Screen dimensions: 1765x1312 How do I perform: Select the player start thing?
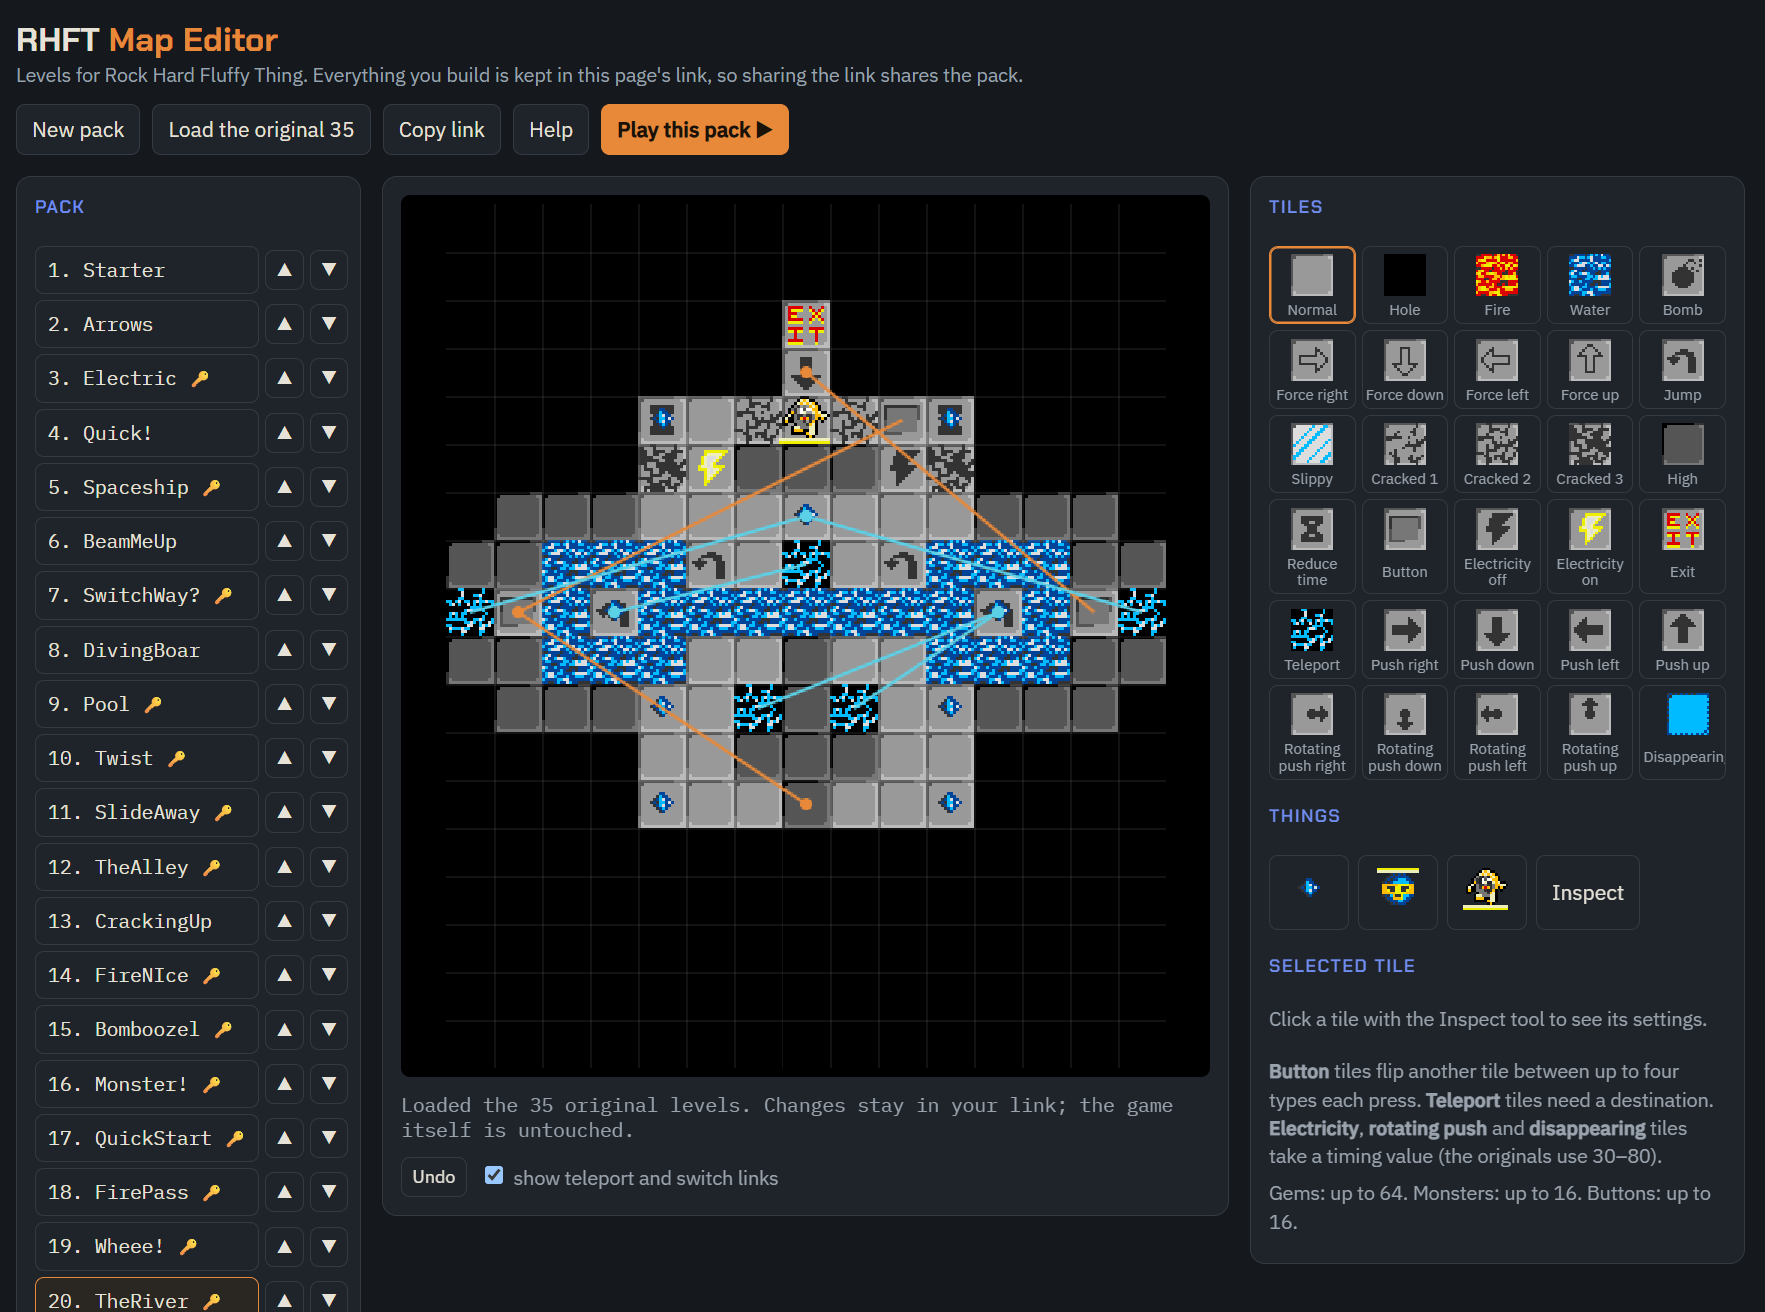(x=1486, y=892)
